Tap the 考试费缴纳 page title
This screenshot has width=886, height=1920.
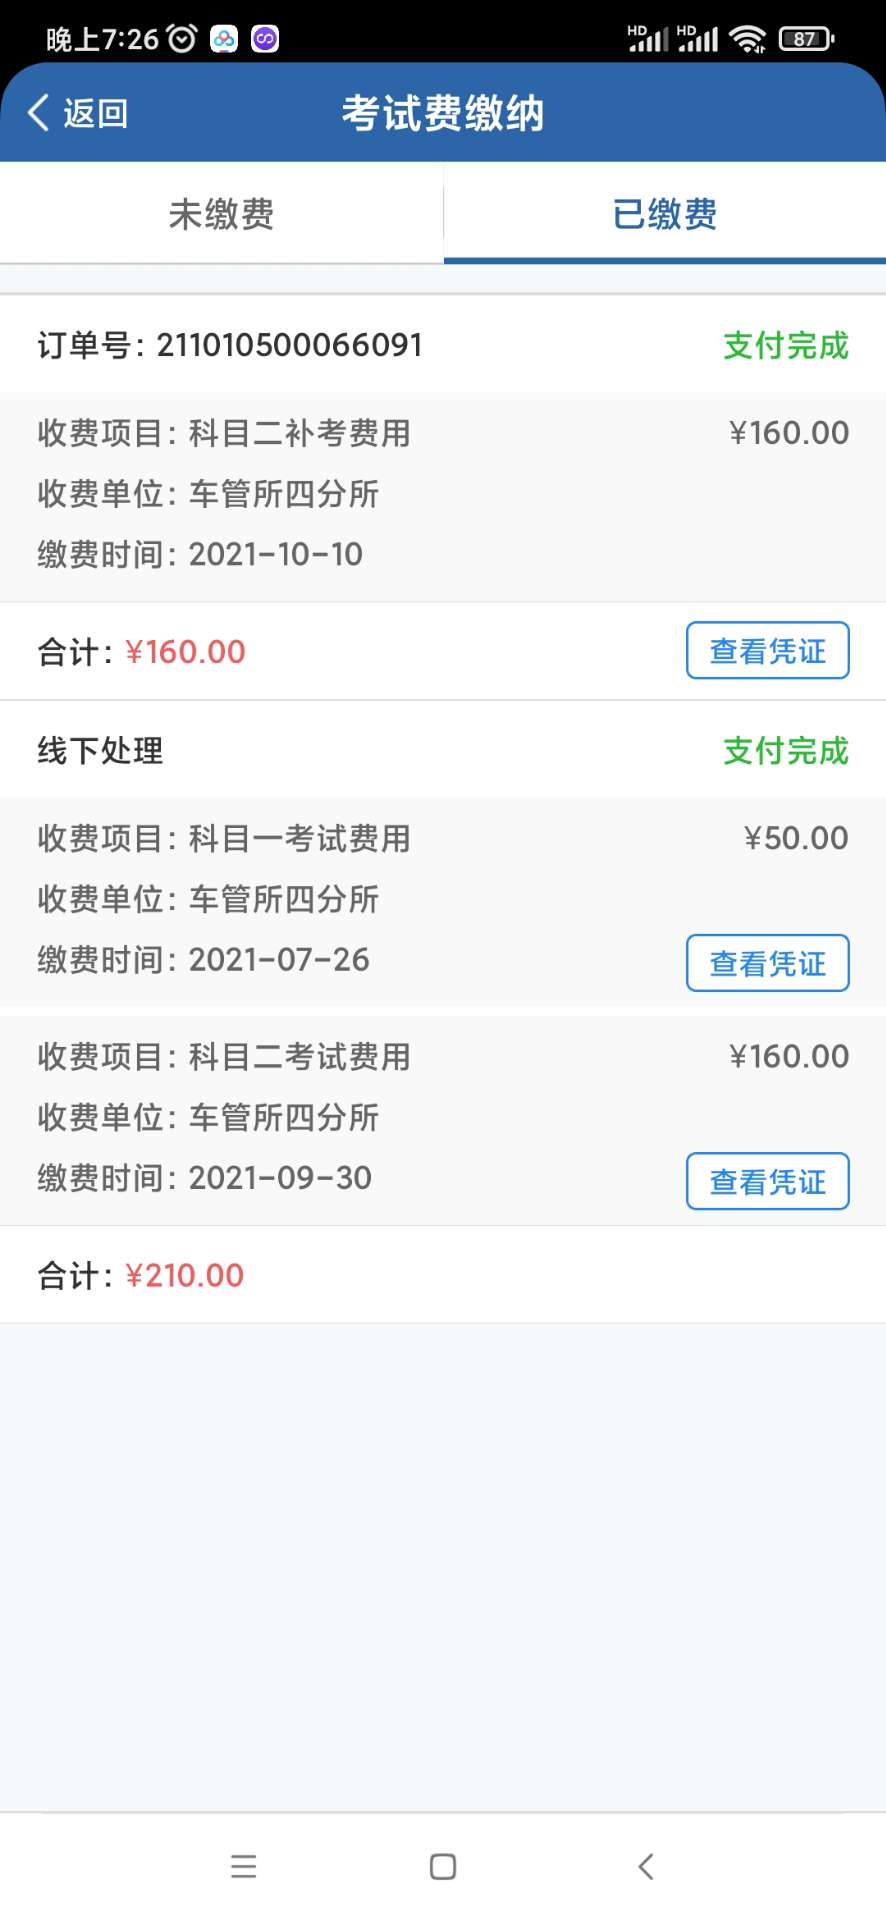443,113
